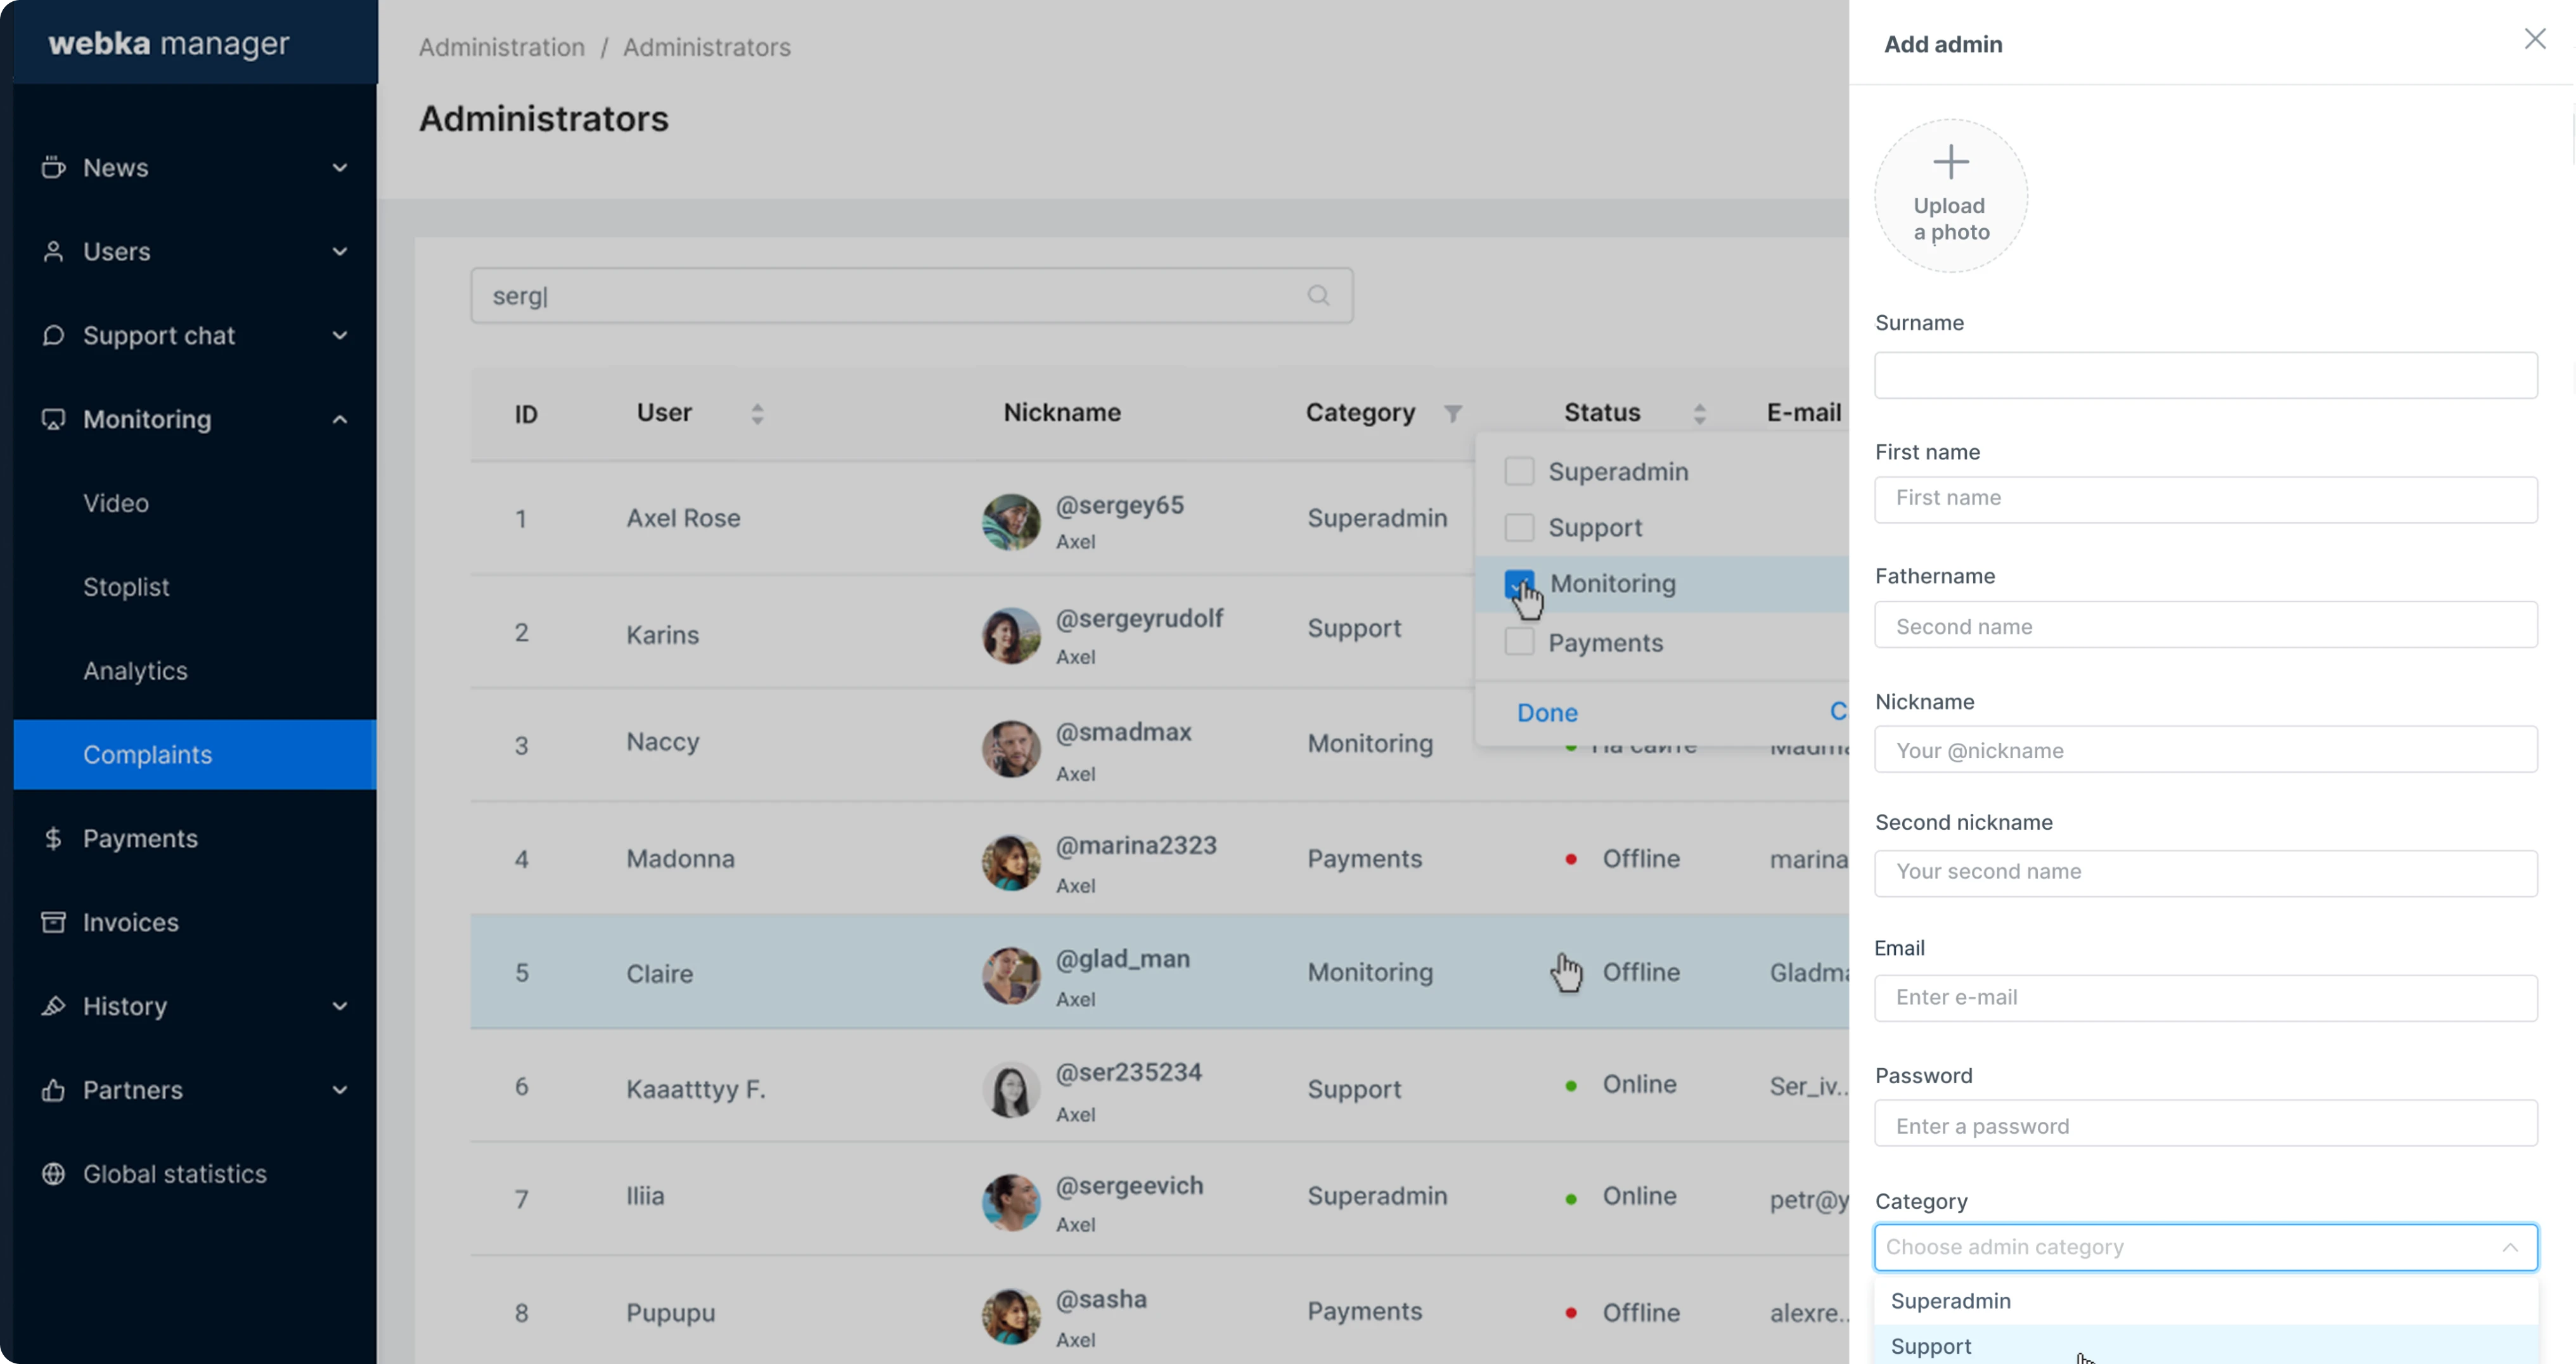This screenshot has height=1364, width=2576.
Task: Click the Administration breadcrumb link
Action: coord(501,47)
